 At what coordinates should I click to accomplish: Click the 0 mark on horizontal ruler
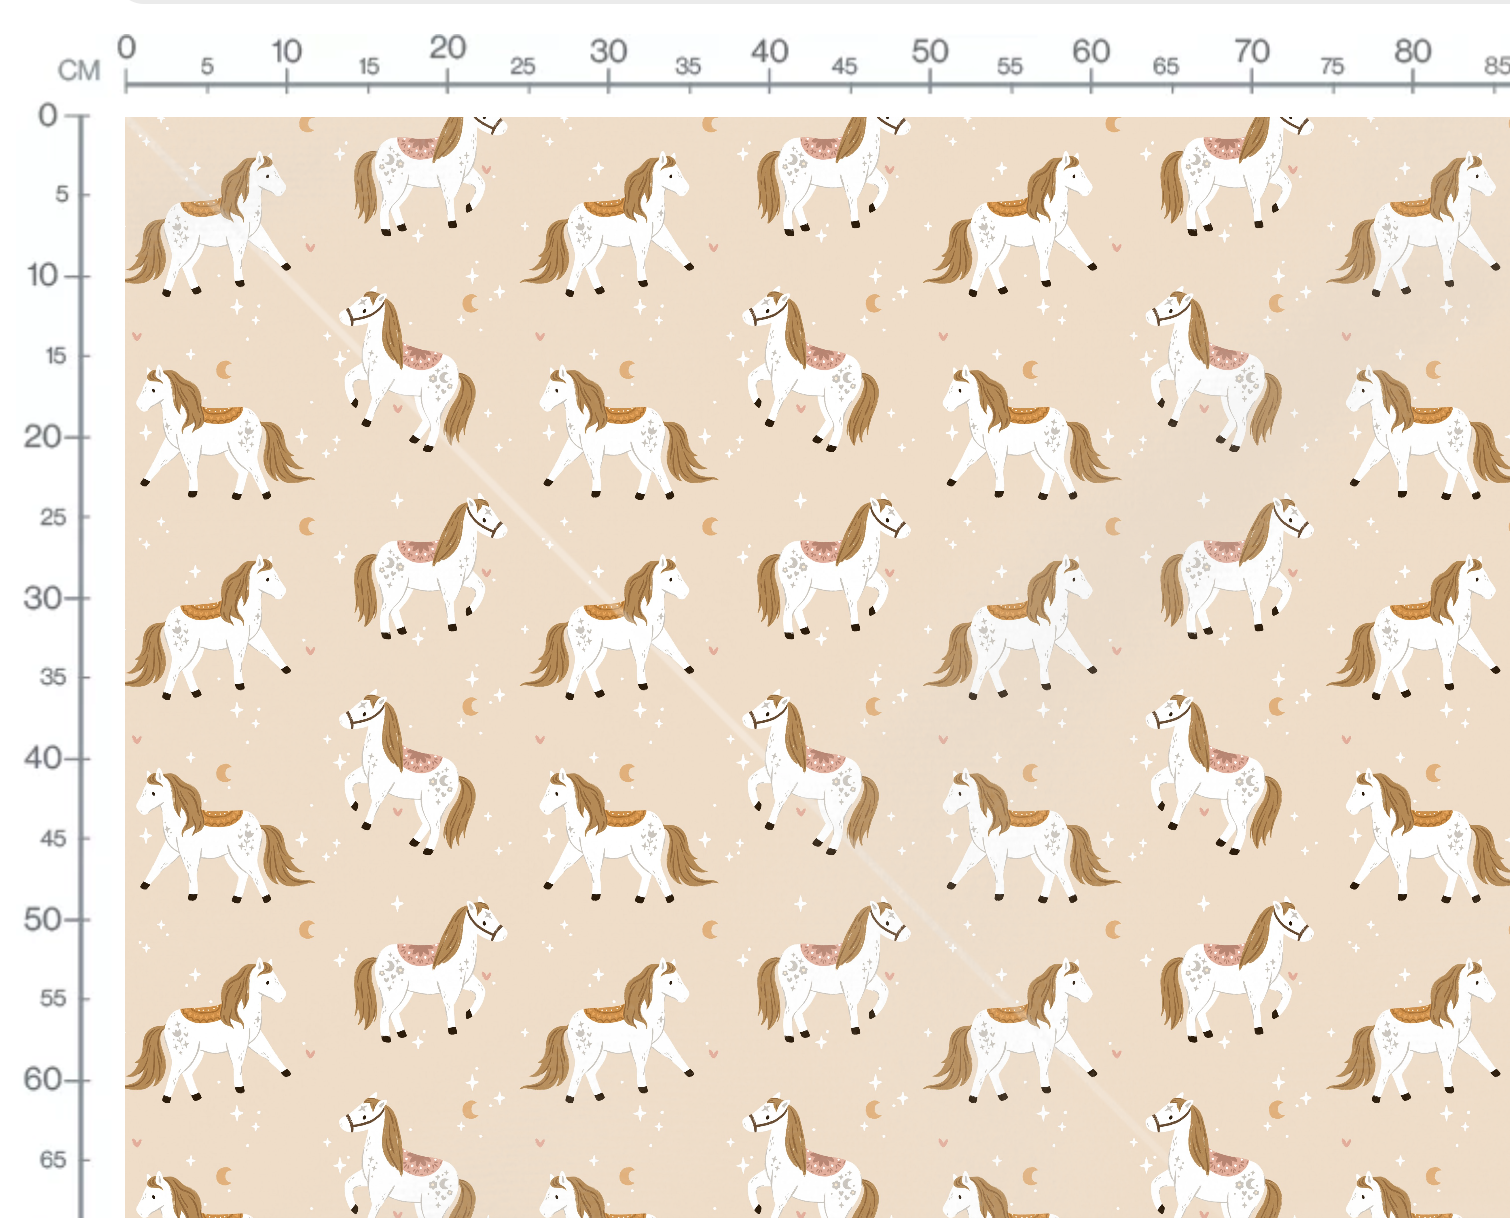(126, 47)
